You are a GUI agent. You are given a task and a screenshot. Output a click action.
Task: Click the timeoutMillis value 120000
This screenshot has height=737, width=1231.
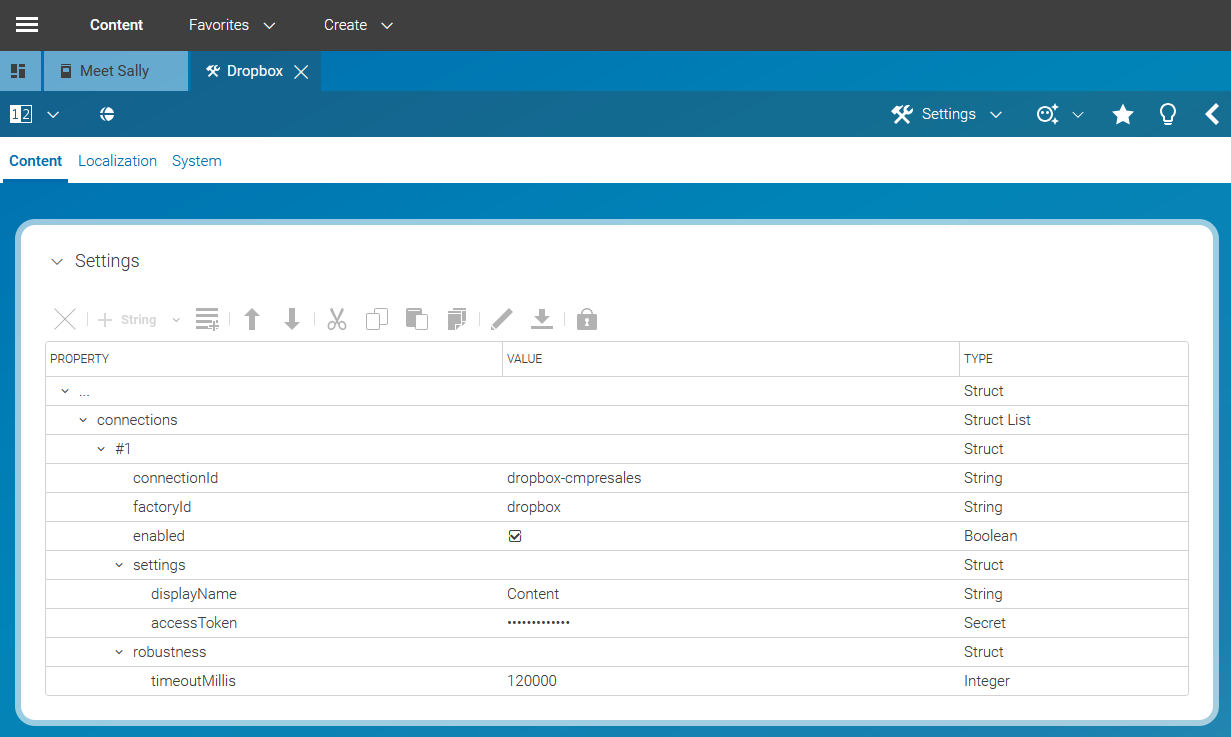(x=532, y=681)
